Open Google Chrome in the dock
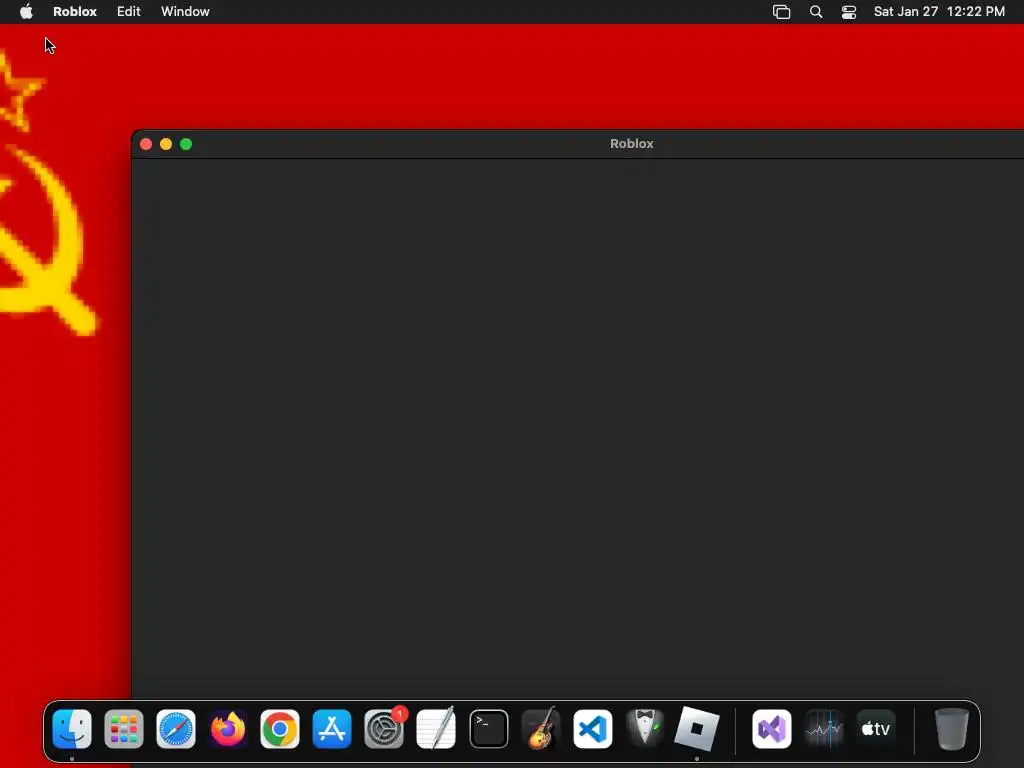This screenshot has height=768, width=1024. 280,729
